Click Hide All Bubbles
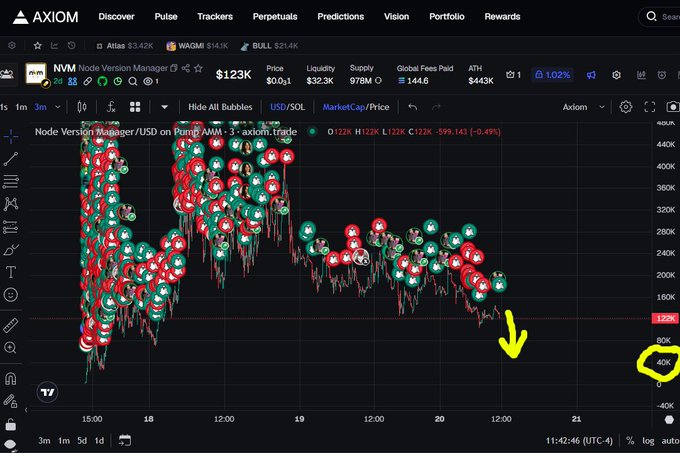Viewport: 680px width, 453px height. (220, 107)
